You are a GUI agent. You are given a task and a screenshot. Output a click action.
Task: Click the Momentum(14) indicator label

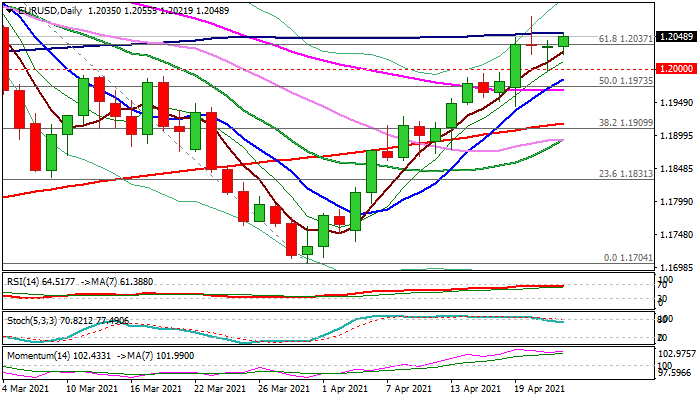pos(37,355)
